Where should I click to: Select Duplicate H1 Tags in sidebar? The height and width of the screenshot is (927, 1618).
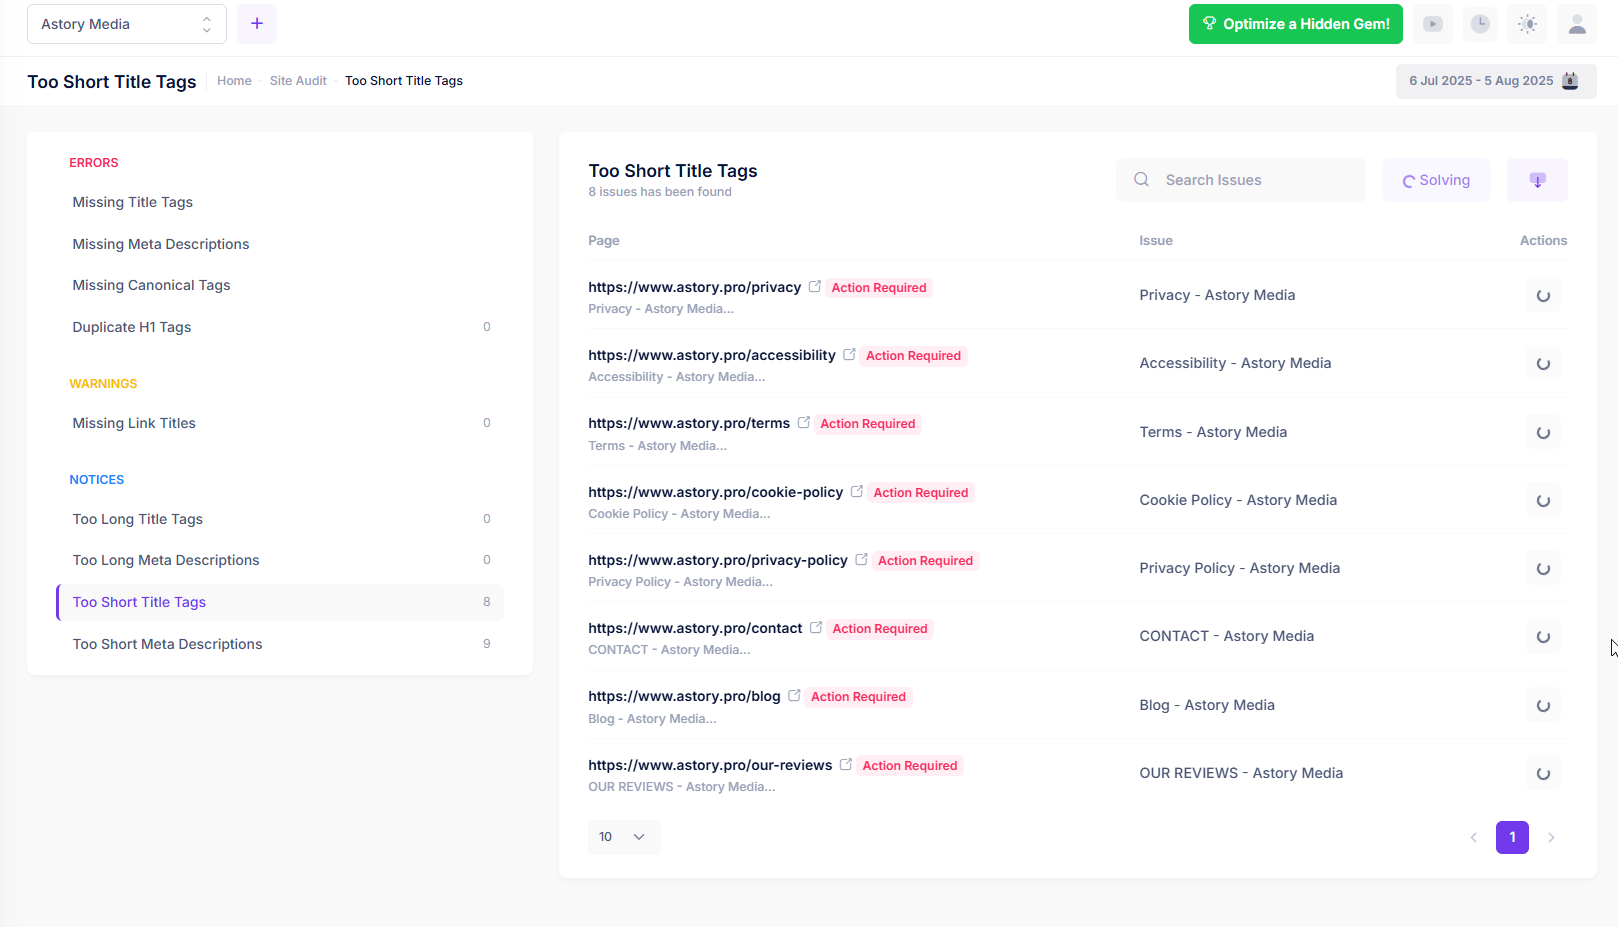pos(280,327)
